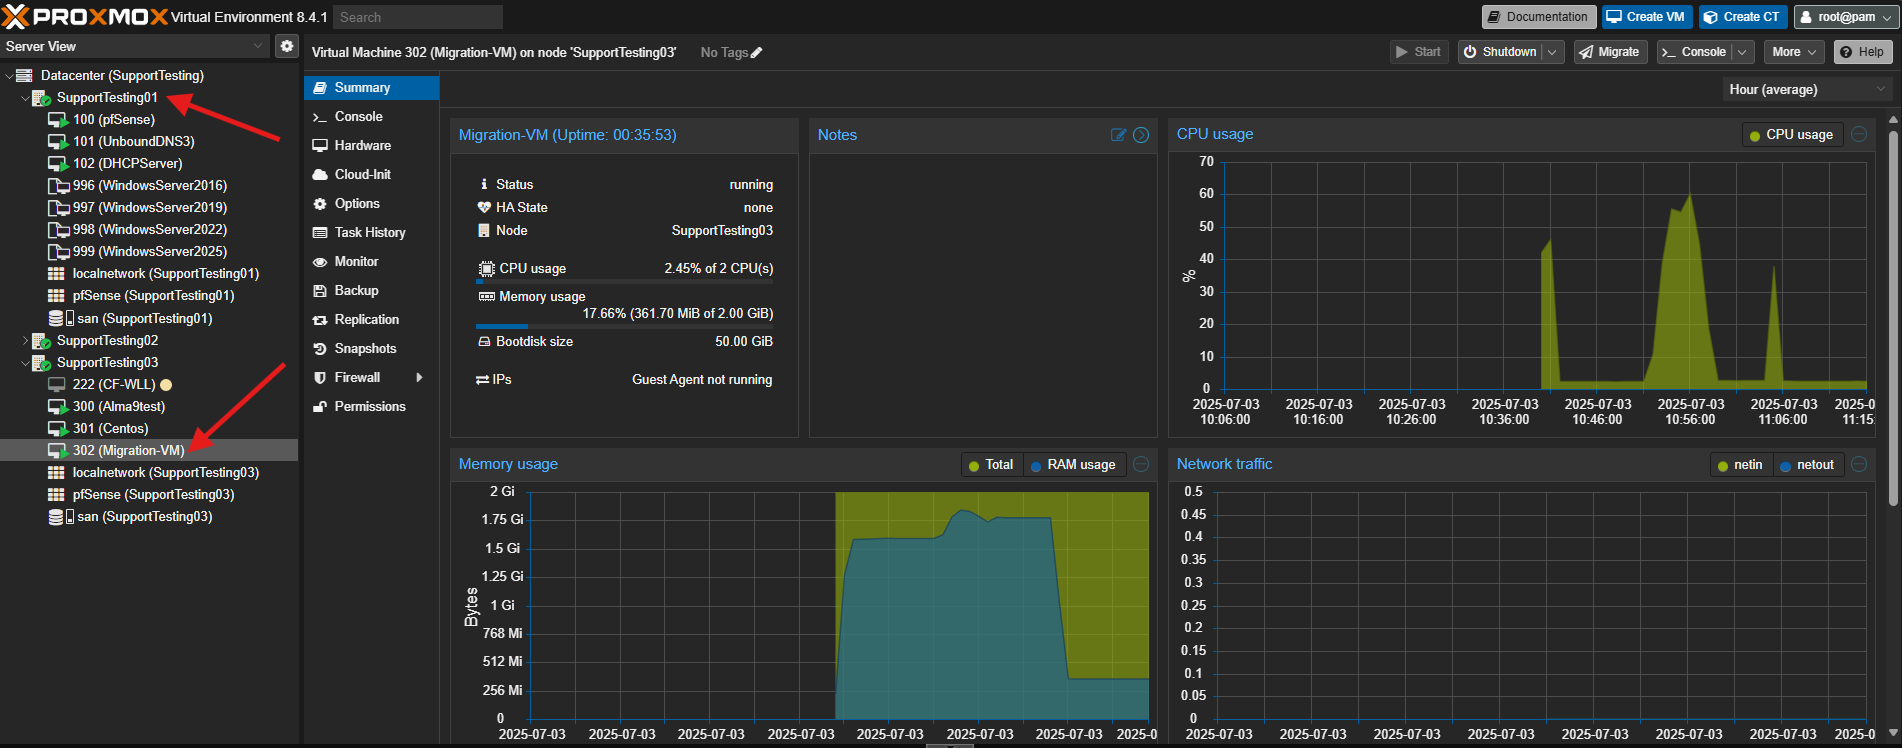Open the root@pam user menu

pos(1845,17)
